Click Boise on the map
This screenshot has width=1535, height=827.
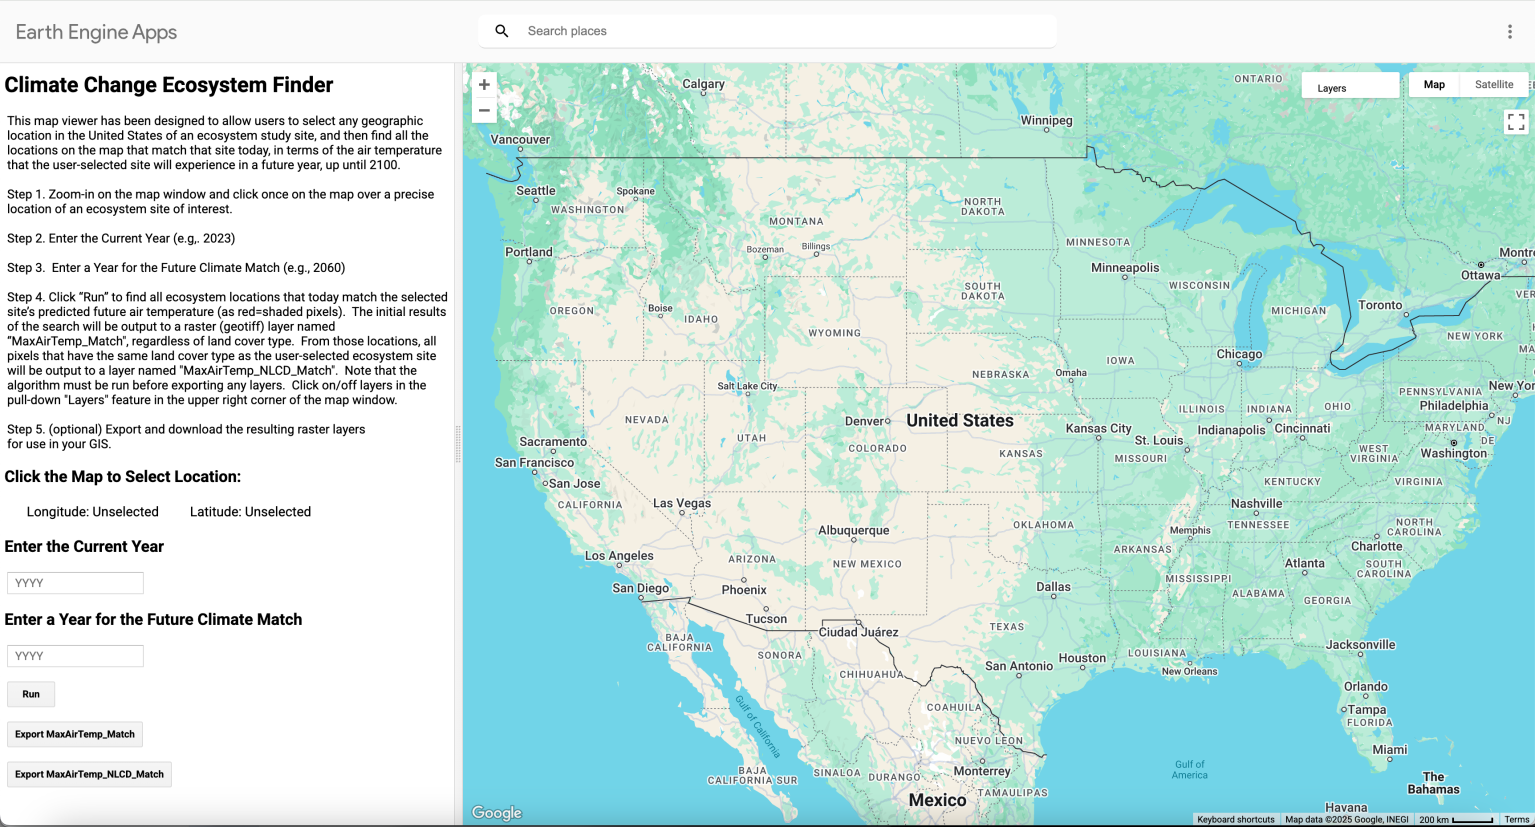[x=660, y=308]
